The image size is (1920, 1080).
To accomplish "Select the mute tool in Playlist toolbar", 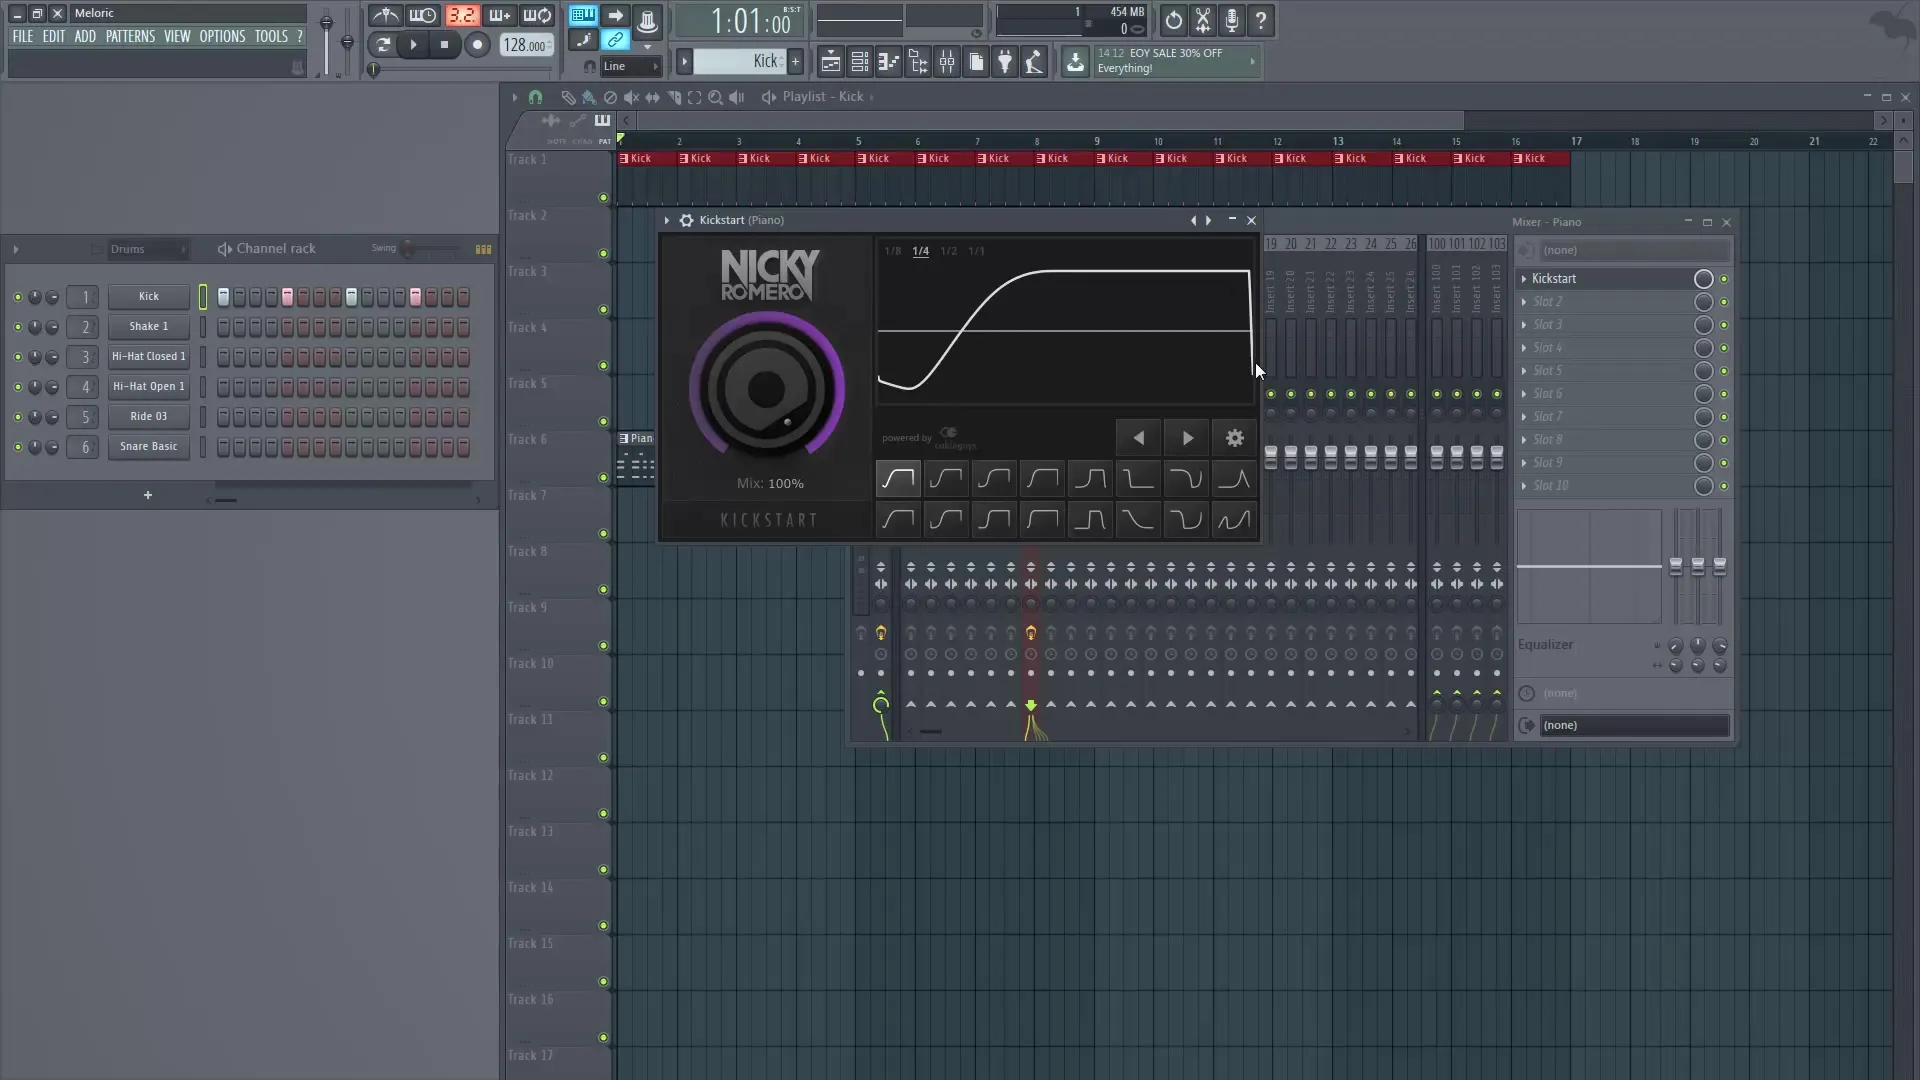I will 631,97.
